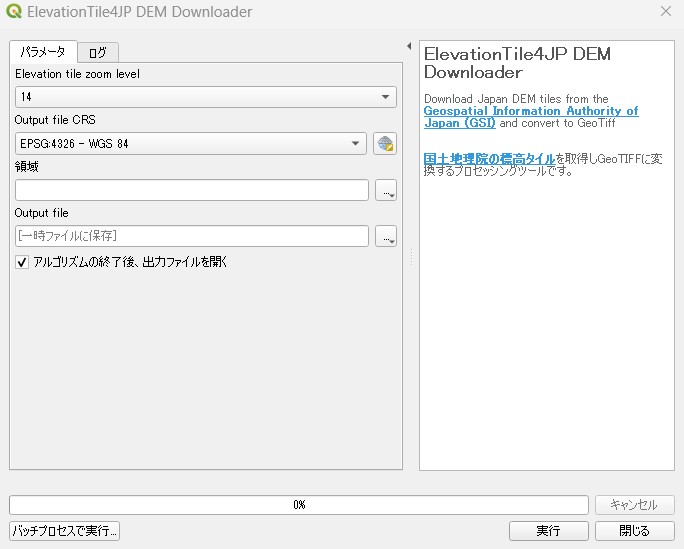The width and height of the screenshot is (684, 549).
Task: Focus the Output file path field
Action: pos(192,236)
